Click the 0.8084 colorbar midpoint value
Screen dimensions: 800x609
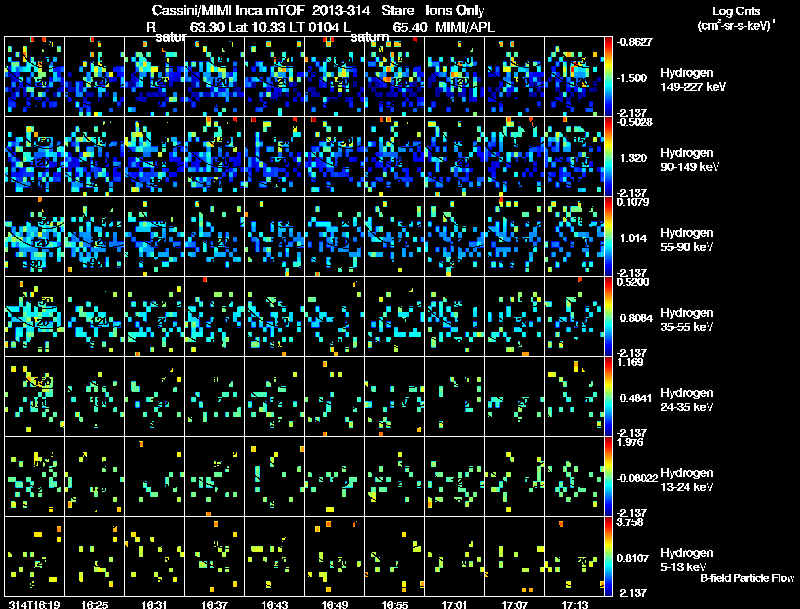tap(636, 318)
